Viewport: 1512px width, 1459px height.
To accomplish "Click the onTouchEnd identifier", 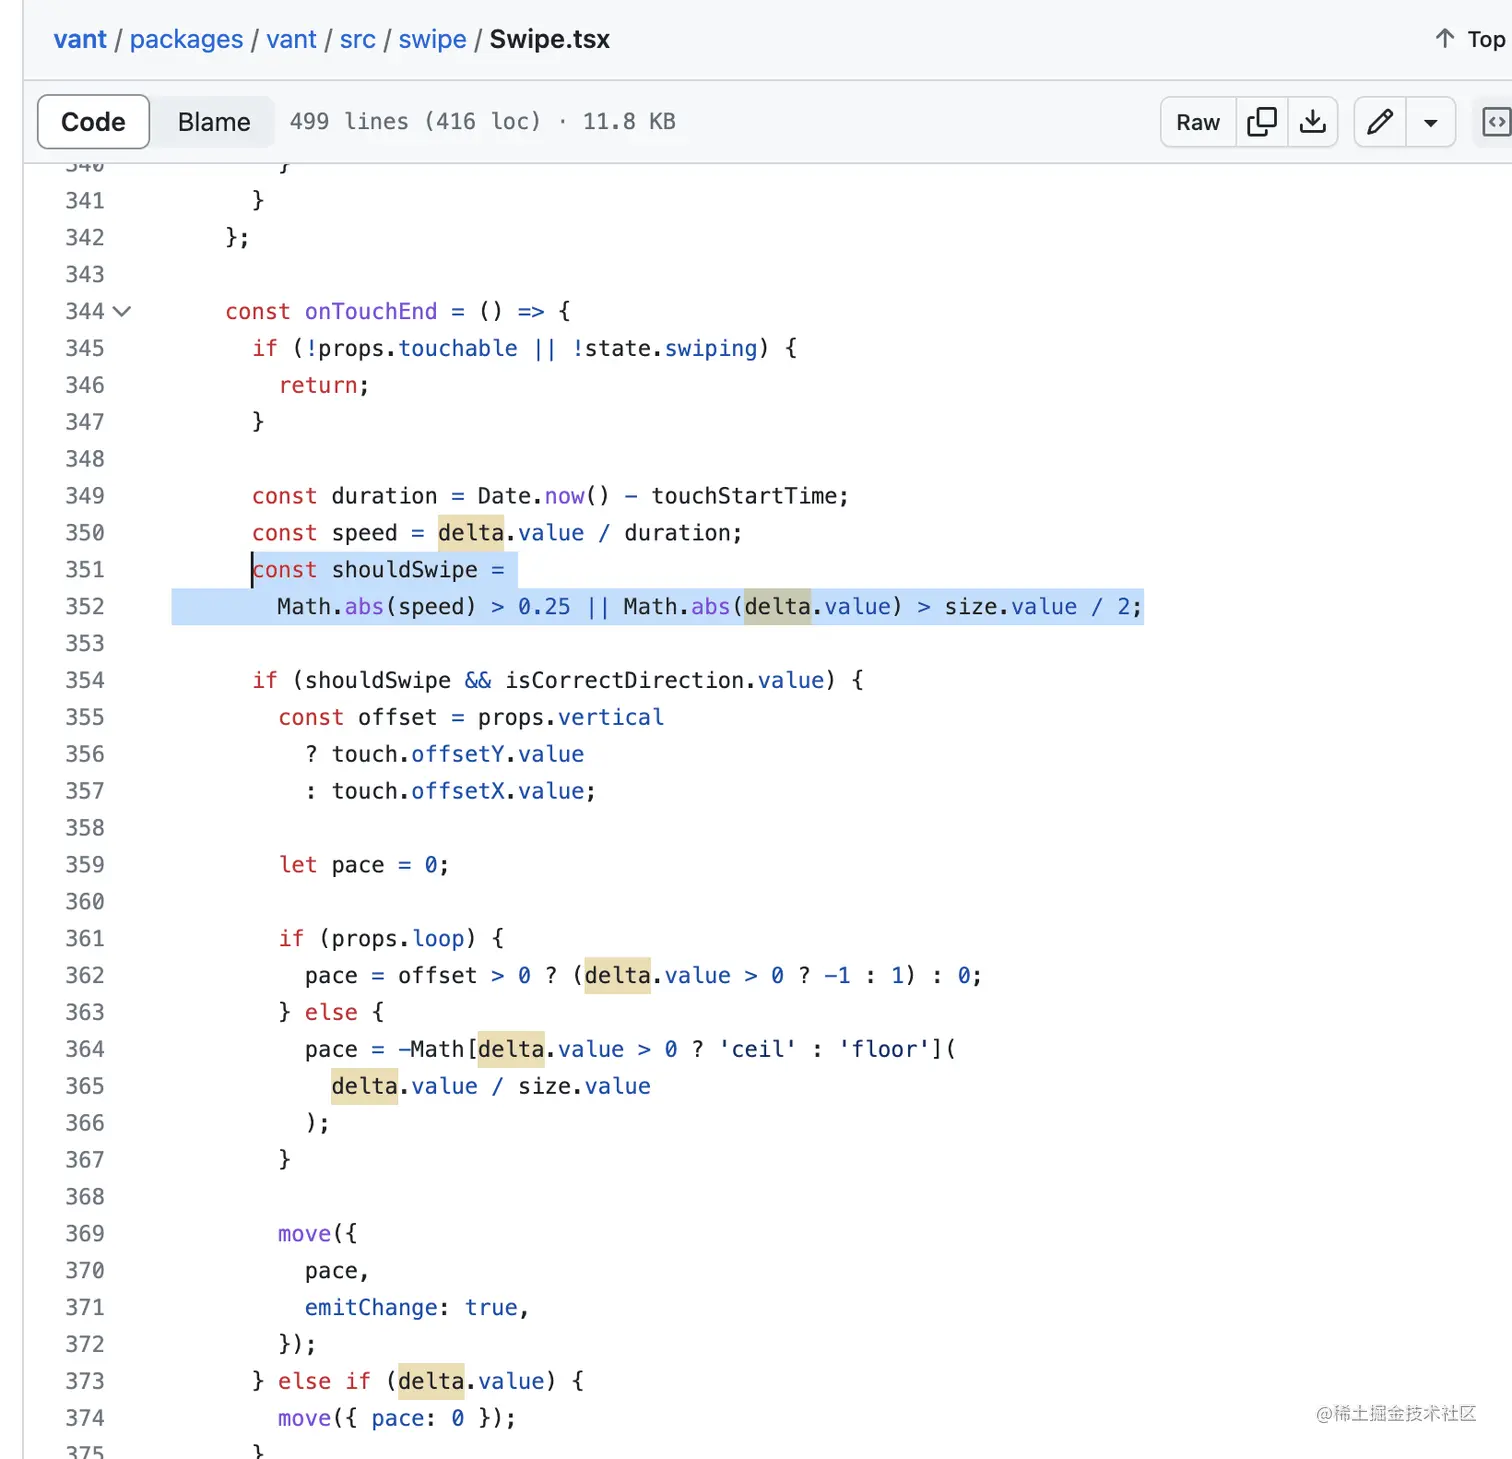I will pyautogui.click(x=371, y=311).
